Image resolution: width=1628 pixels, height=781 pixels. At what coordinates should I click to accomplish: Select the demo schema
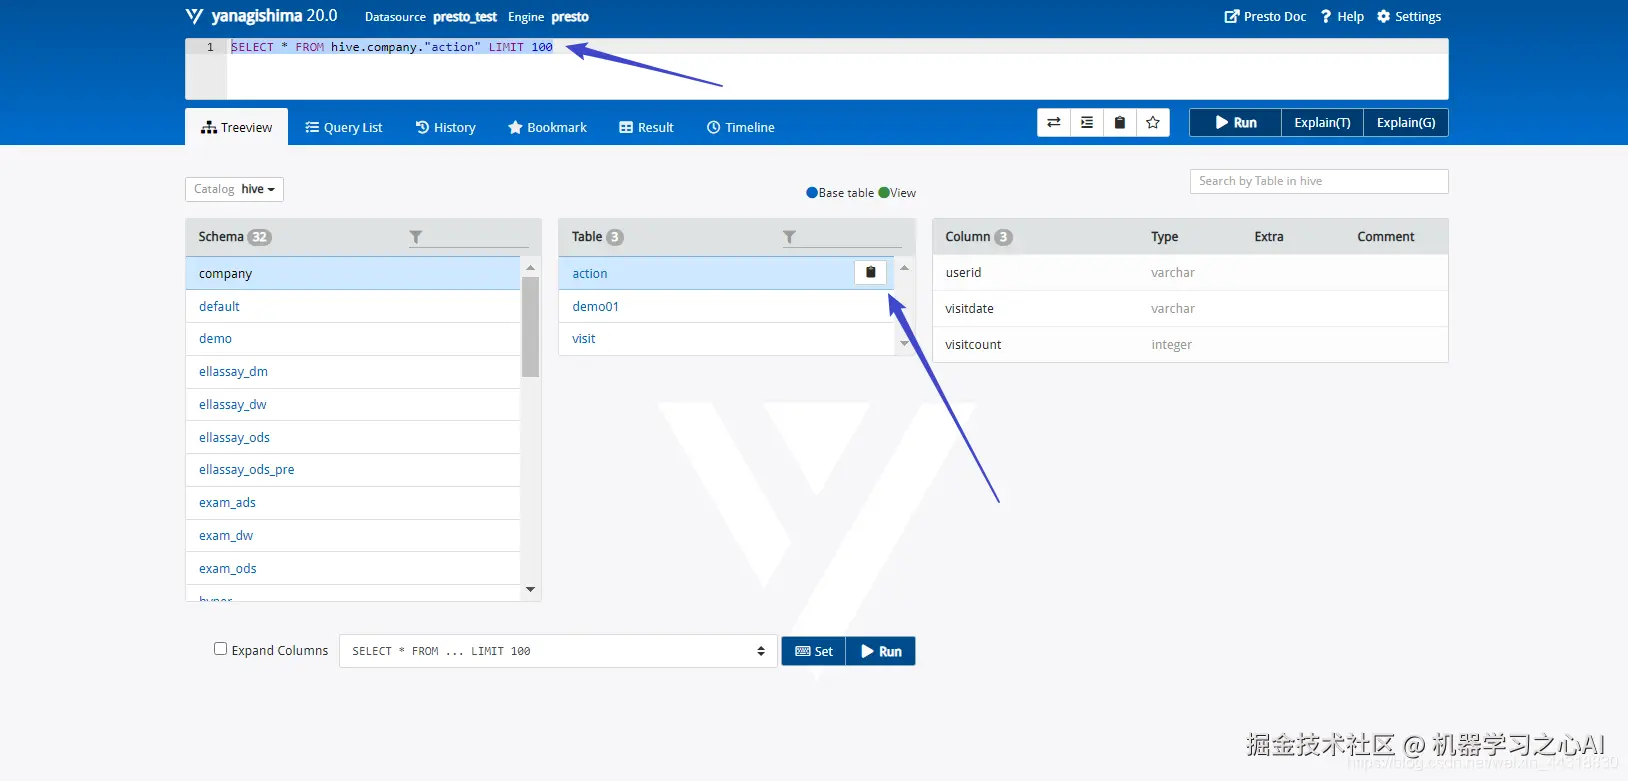point(353,339)
